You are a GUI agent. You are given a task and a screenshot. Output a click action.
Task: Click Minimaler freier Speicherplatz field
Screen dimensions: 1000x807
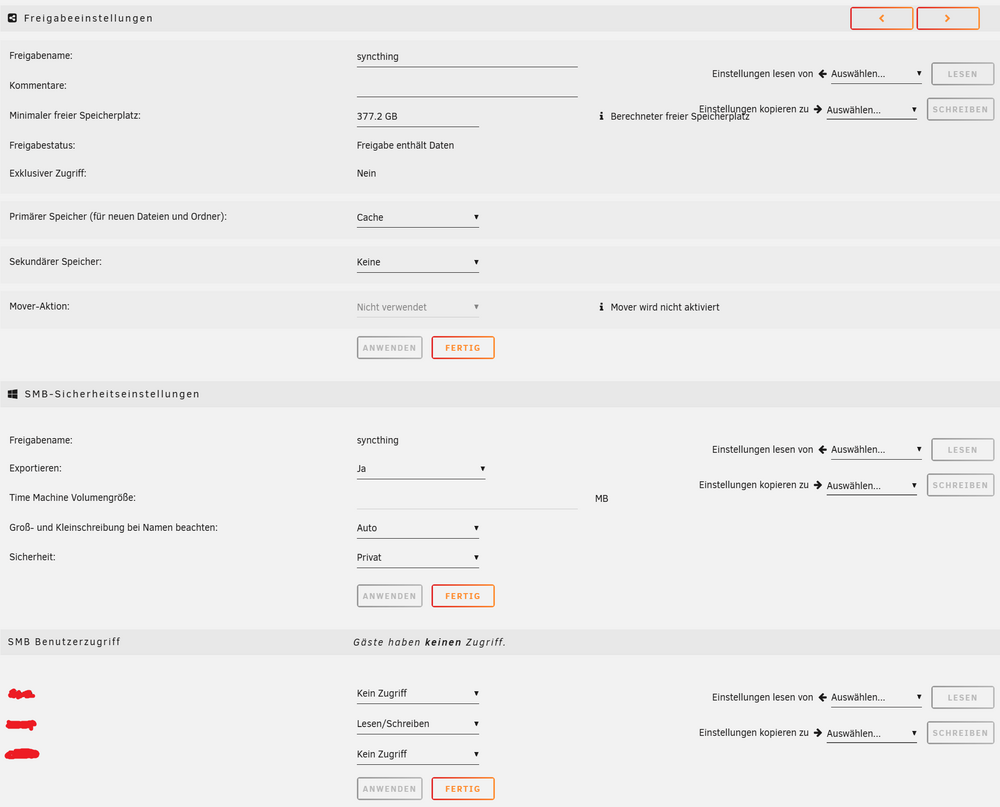click(418, 117)
